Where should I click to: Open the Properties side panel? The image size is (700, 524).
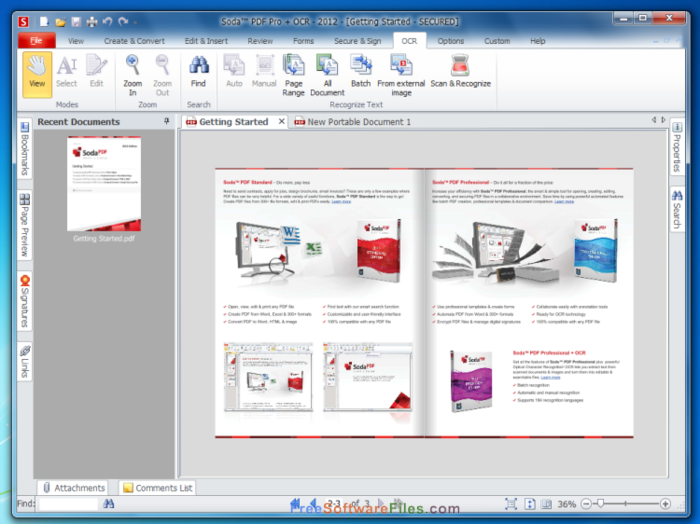click(677, 147)
